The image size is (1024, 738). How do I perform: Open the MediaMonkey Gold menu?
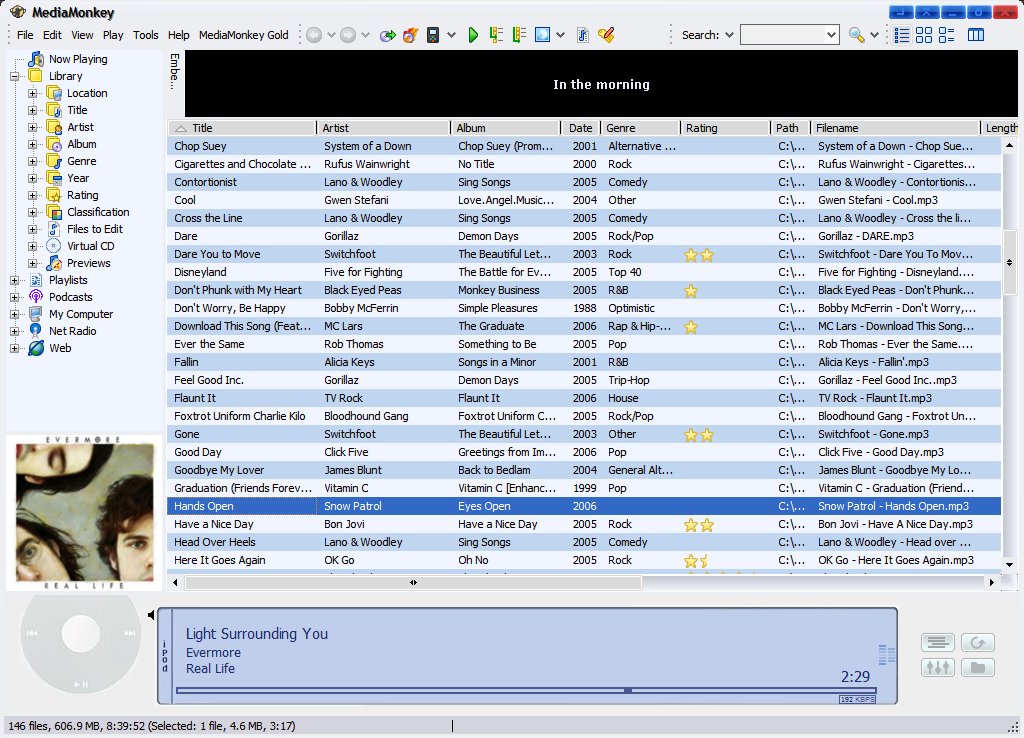point(243,35)
